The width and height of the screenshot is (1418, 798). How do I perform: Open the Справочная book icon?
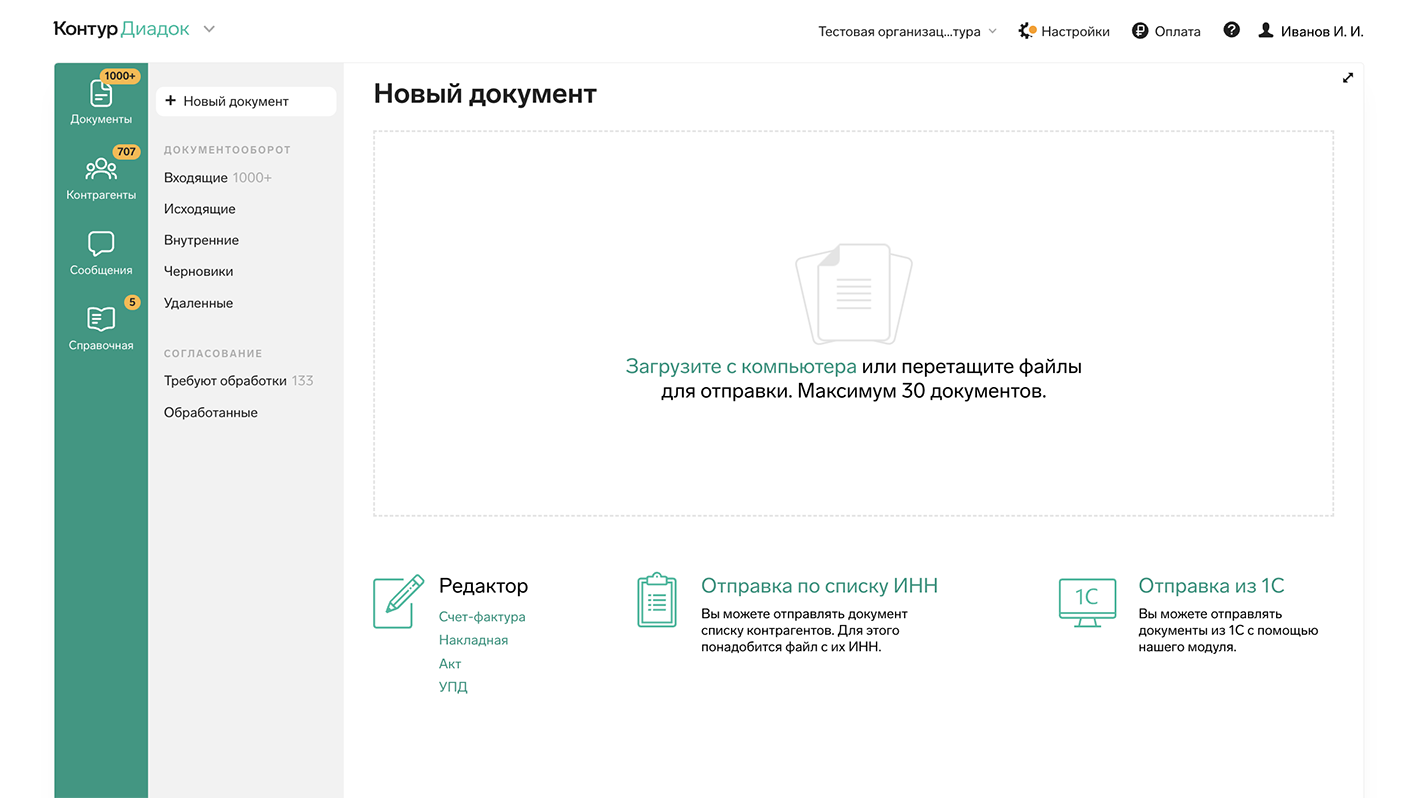click(x=101, y=319)
